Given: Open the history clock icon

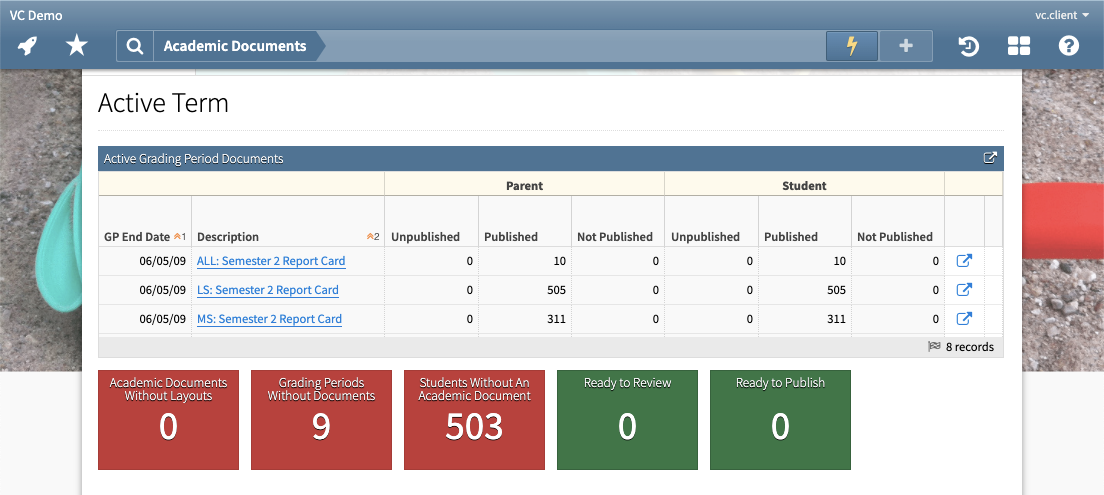Looking at the screenshot, I should tap(969, 46).
